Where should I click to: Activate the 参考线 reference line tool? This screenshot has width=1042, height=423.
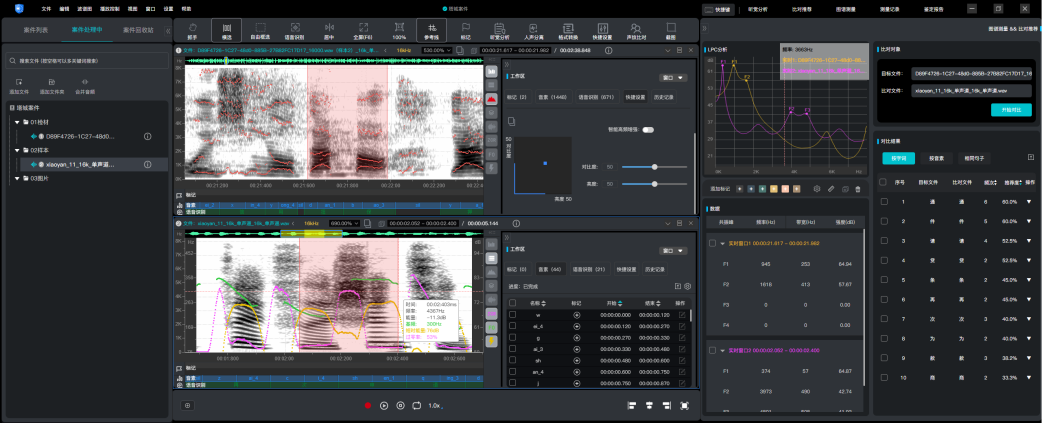(431, 31)
